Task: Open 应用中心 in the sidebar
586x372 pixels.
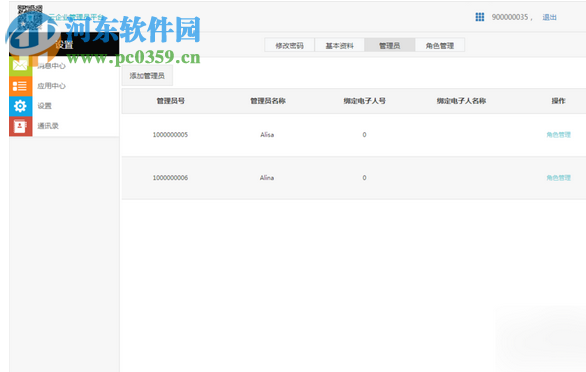Action: click(51, 86)
